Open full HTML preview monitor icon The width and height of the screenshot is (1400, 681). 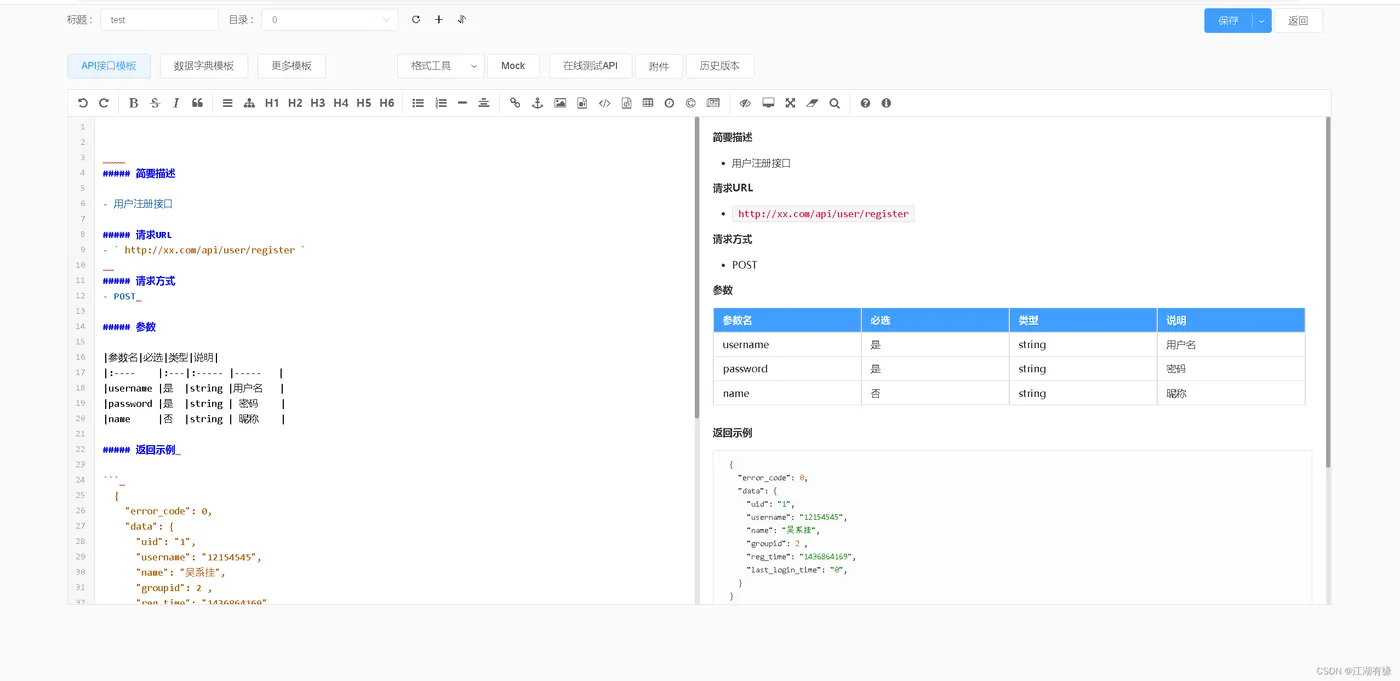click(768, 103)
